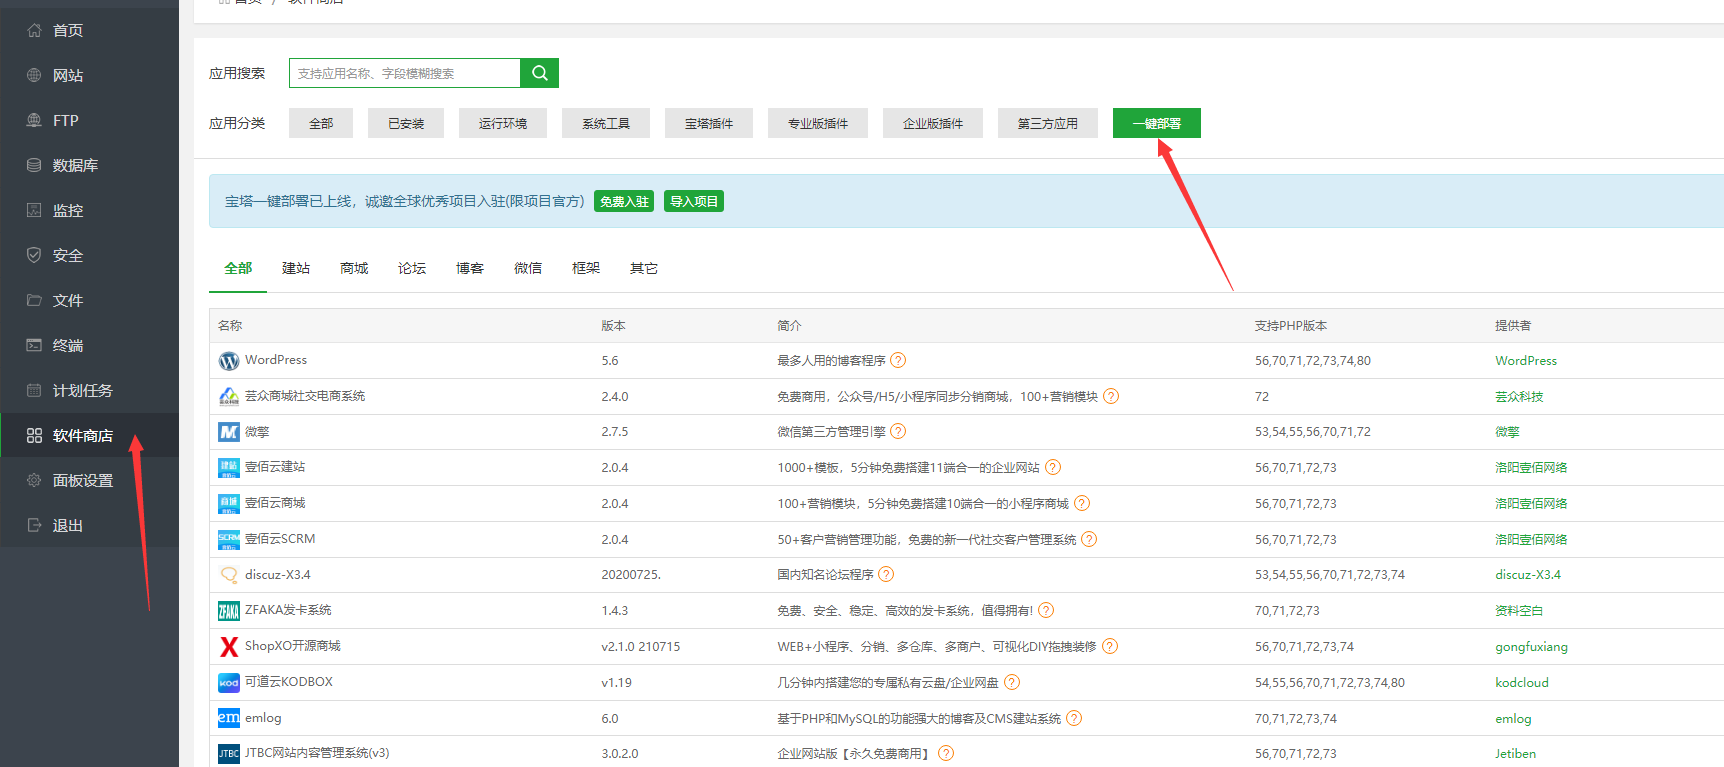Select the 框架 tab
The width and height of the screenshot is (1724, 767).
[586, 268]
